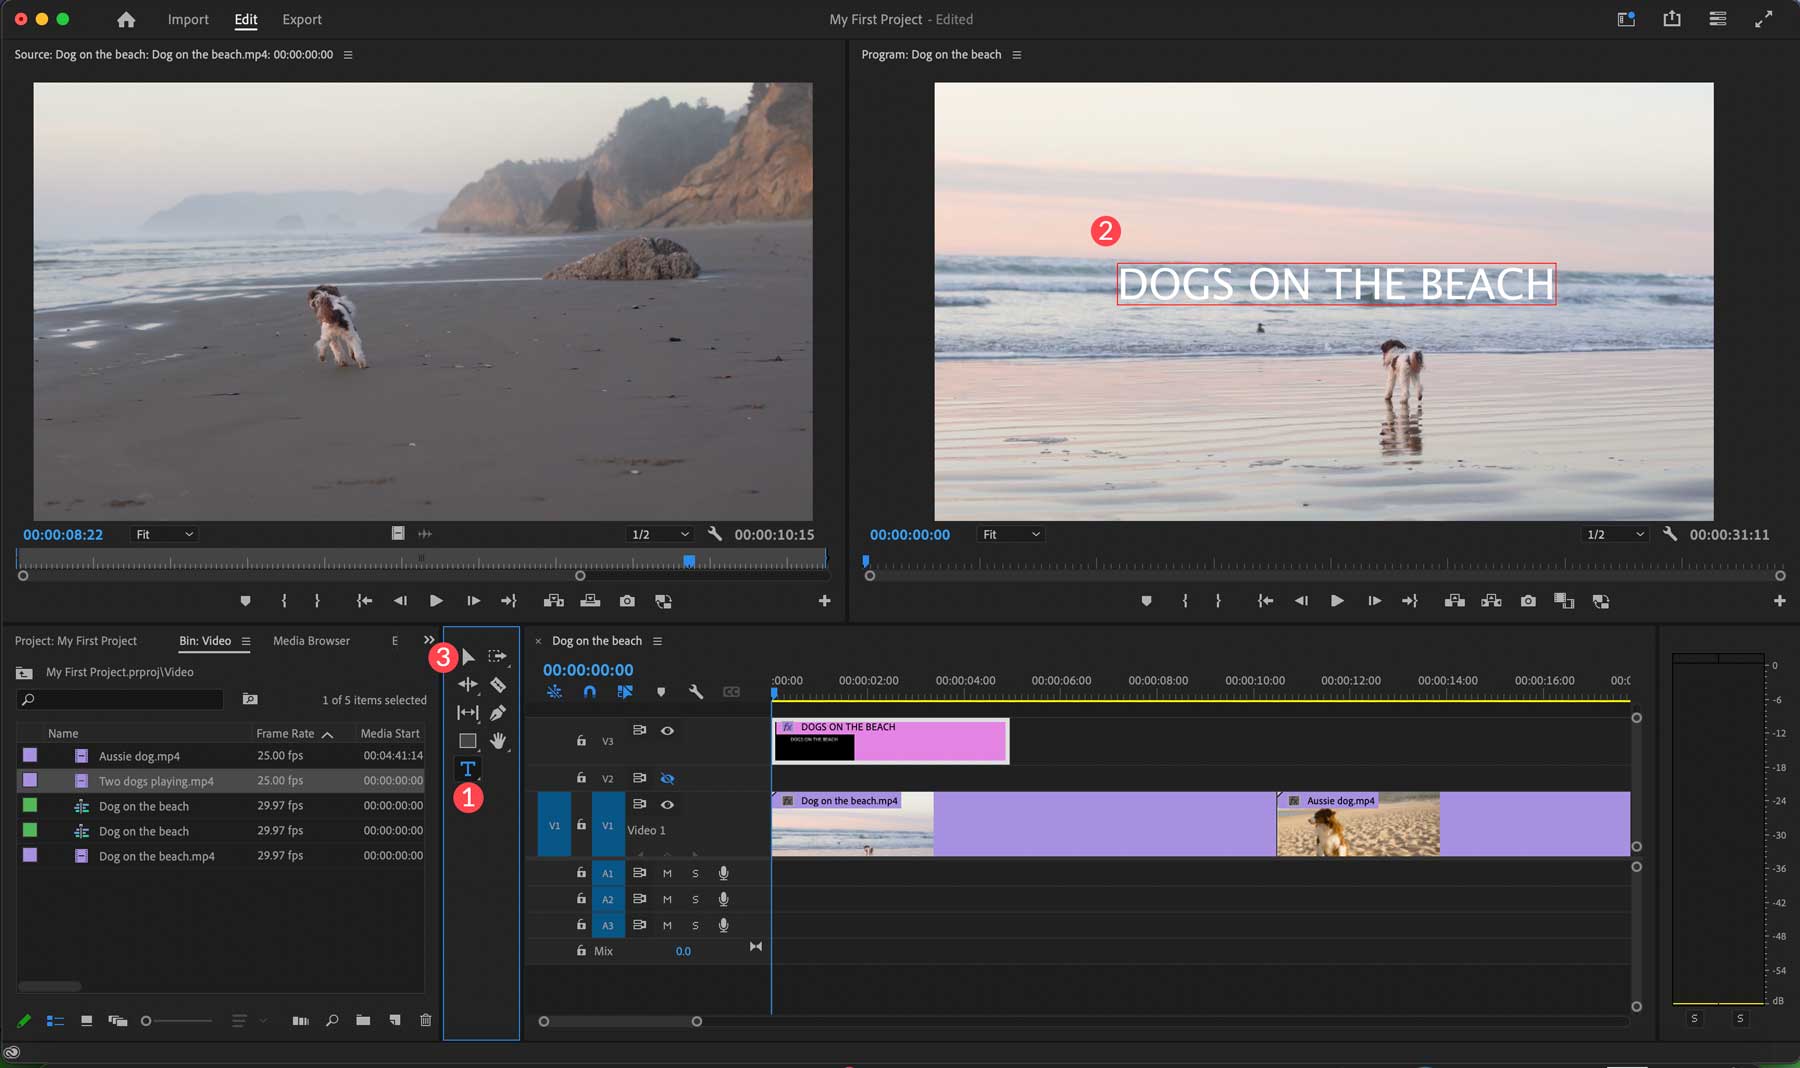Viewport: 1800px width, 1068px height.
Task: Enable the Linked Selection icon in the timeline
Action: coord(624,692)
